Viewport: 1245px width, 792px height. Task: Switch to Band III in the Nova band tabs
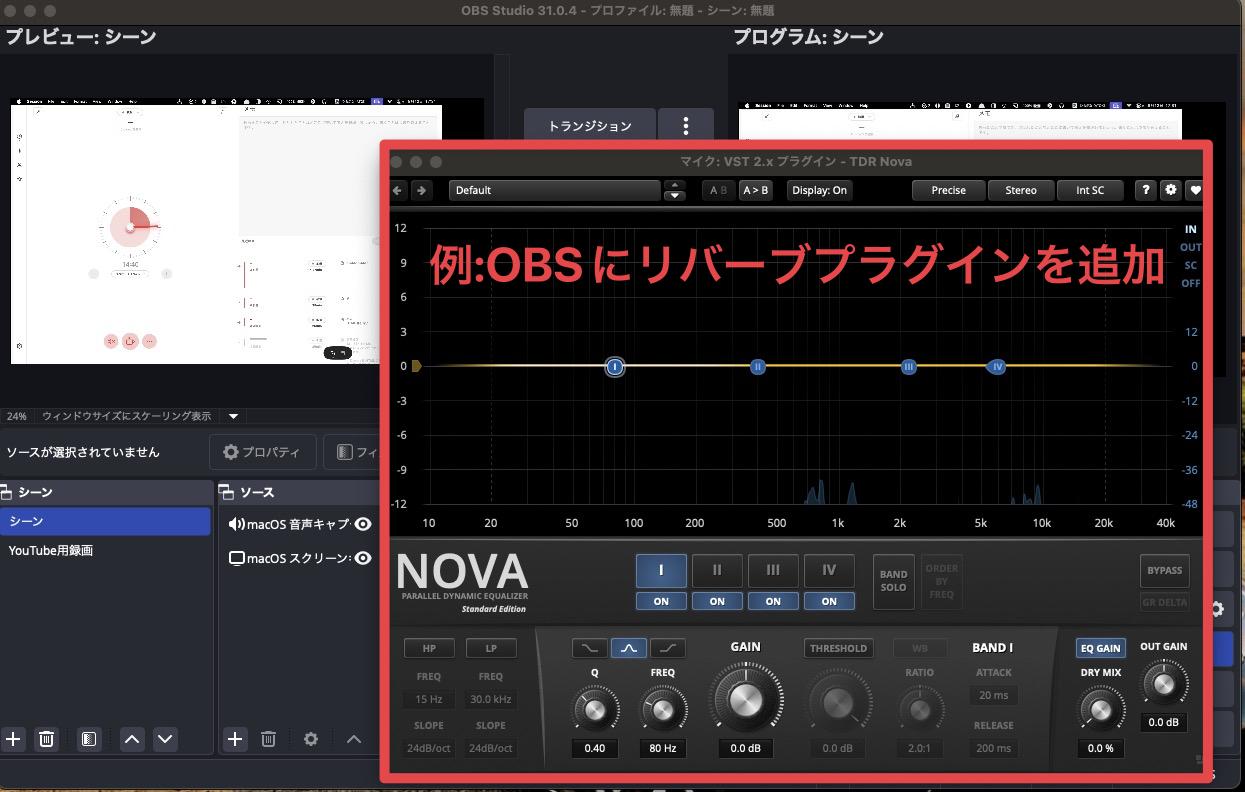773,570
